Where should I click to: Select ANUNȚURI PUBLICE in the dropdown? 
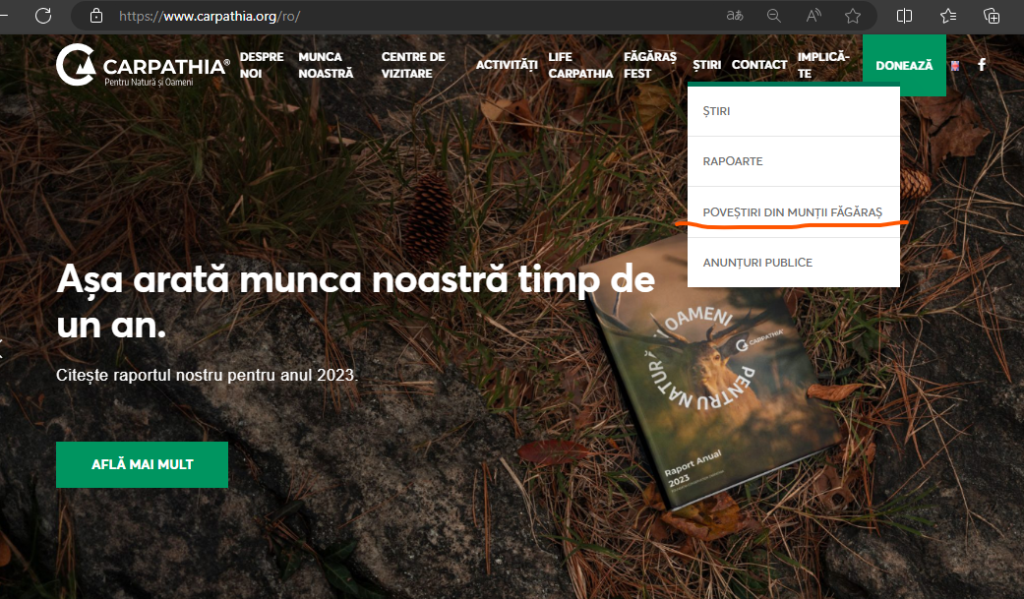click(793, 263)
